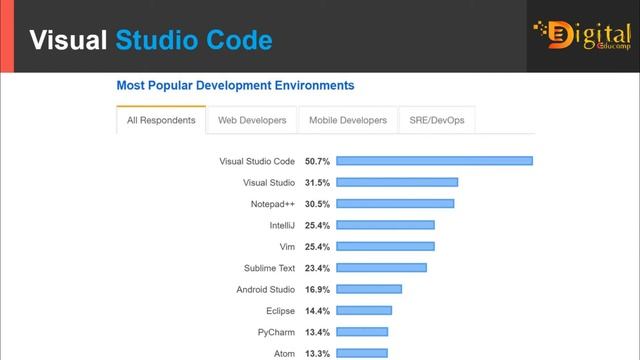Click the PyCharm 13.4% bar
The width and height of the screenshot is (640, 360).
pos(362,332)
